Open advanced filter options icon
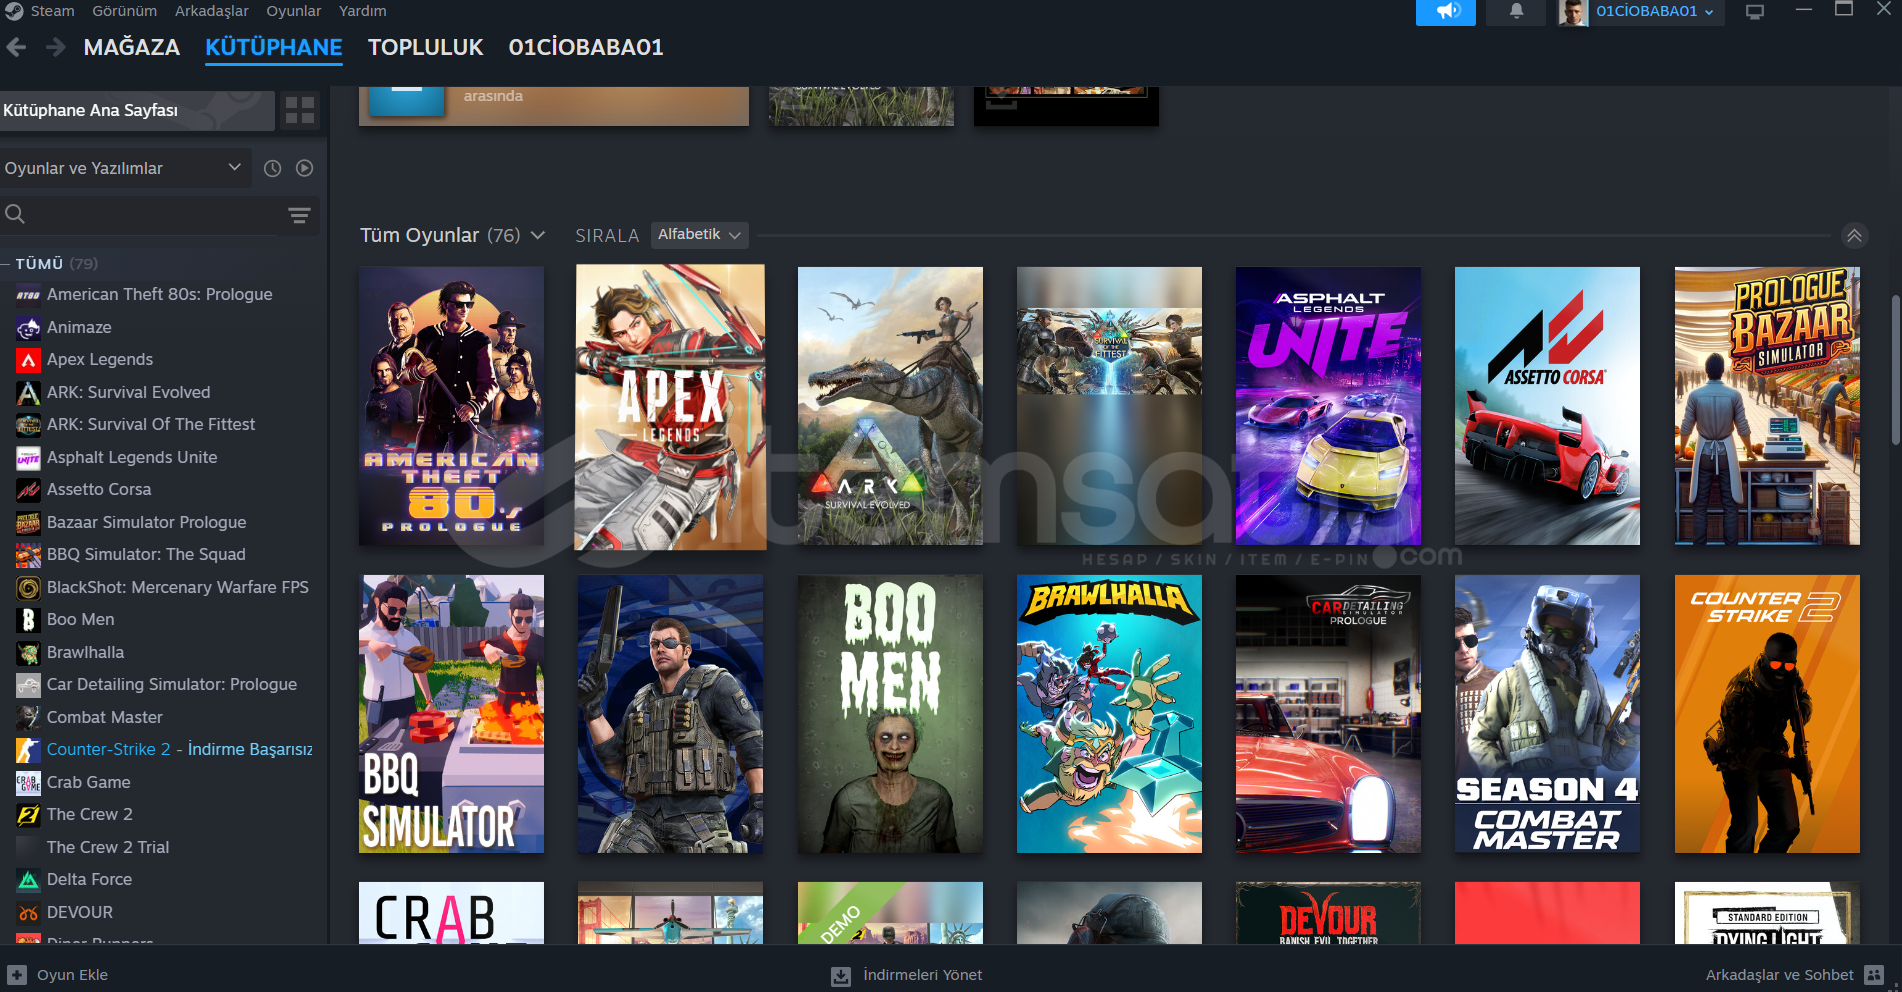The image size is (1902, 992). click(299, 215)
